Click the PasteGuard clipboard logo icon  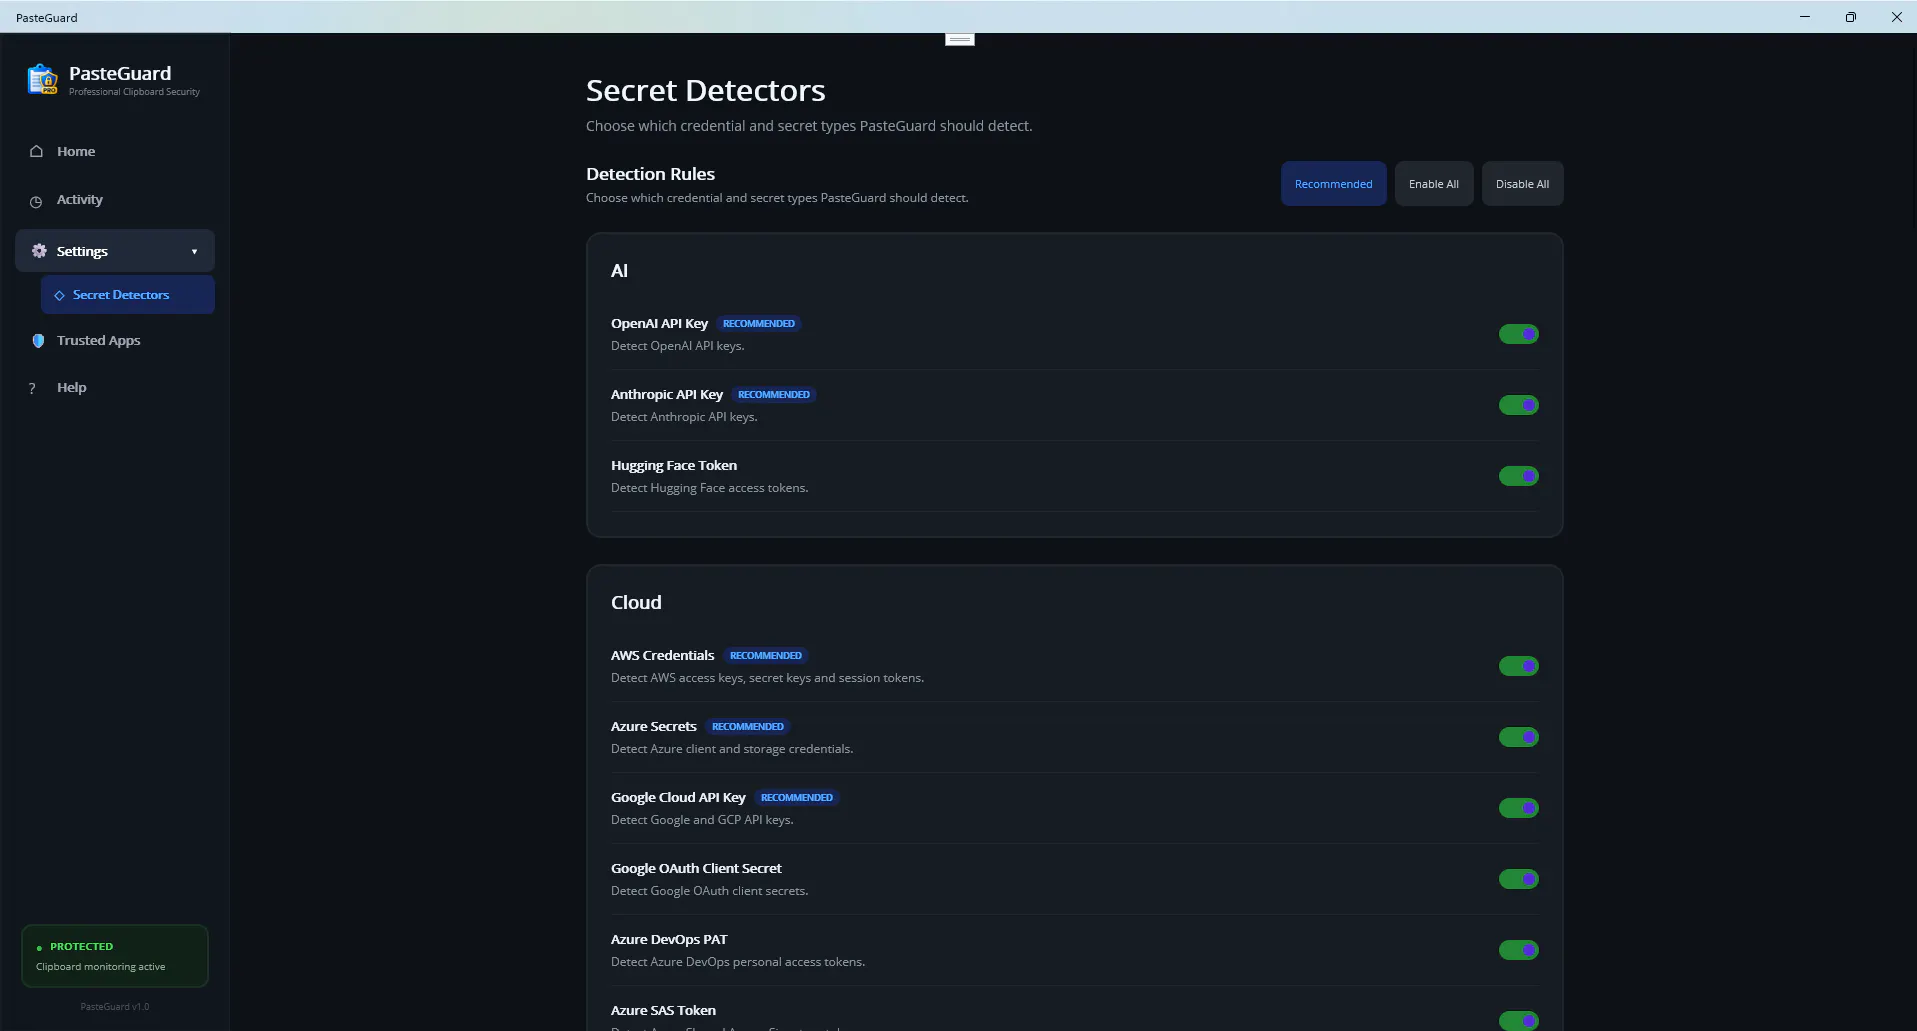coord(42,79)
